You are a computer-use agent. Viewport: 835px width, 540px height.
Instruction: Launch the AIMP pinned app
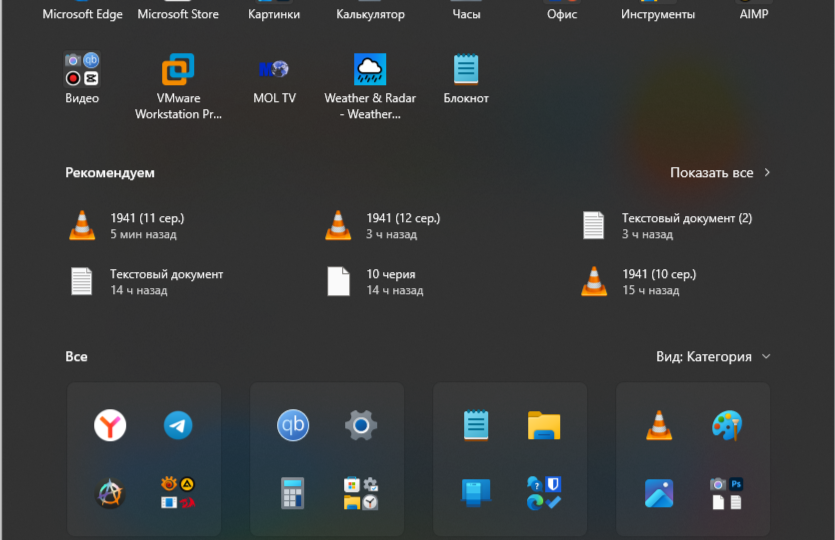[754, 12]
